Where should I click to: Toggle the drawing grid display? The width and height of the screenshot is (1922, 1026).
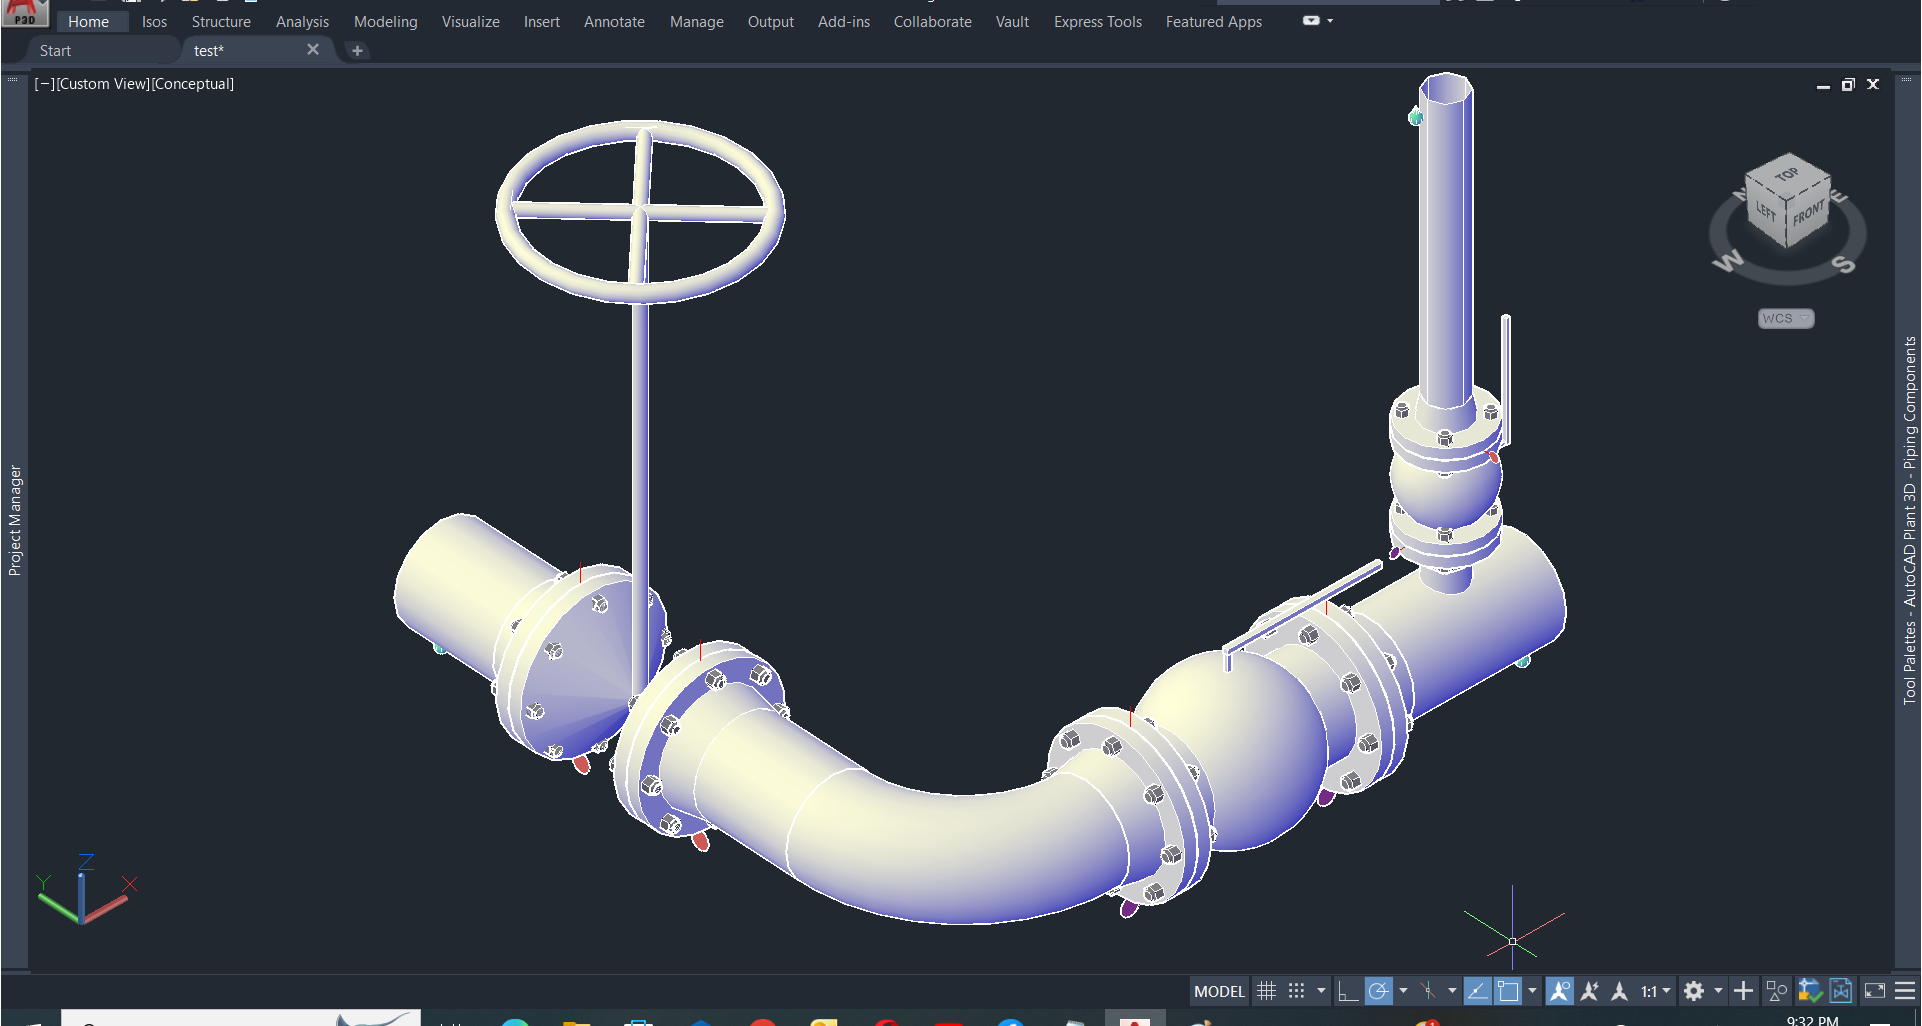point(1266,991)
